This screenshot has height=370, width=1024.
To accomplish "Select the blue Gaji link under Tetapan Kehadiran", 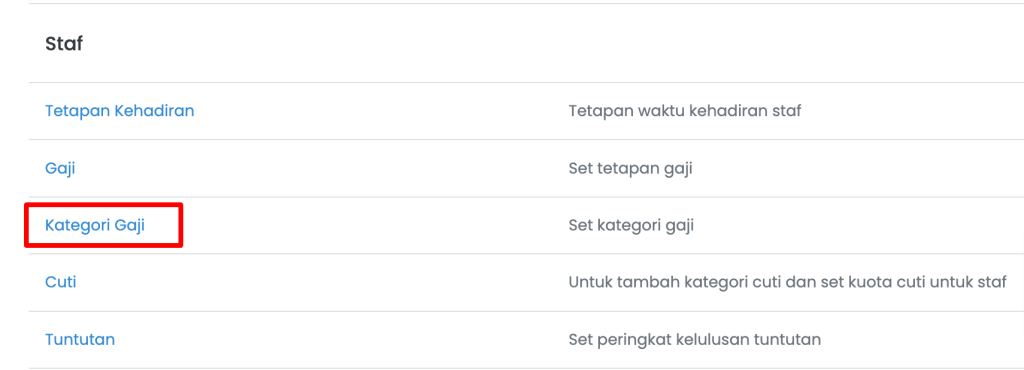I will click(x=60, y=168).
